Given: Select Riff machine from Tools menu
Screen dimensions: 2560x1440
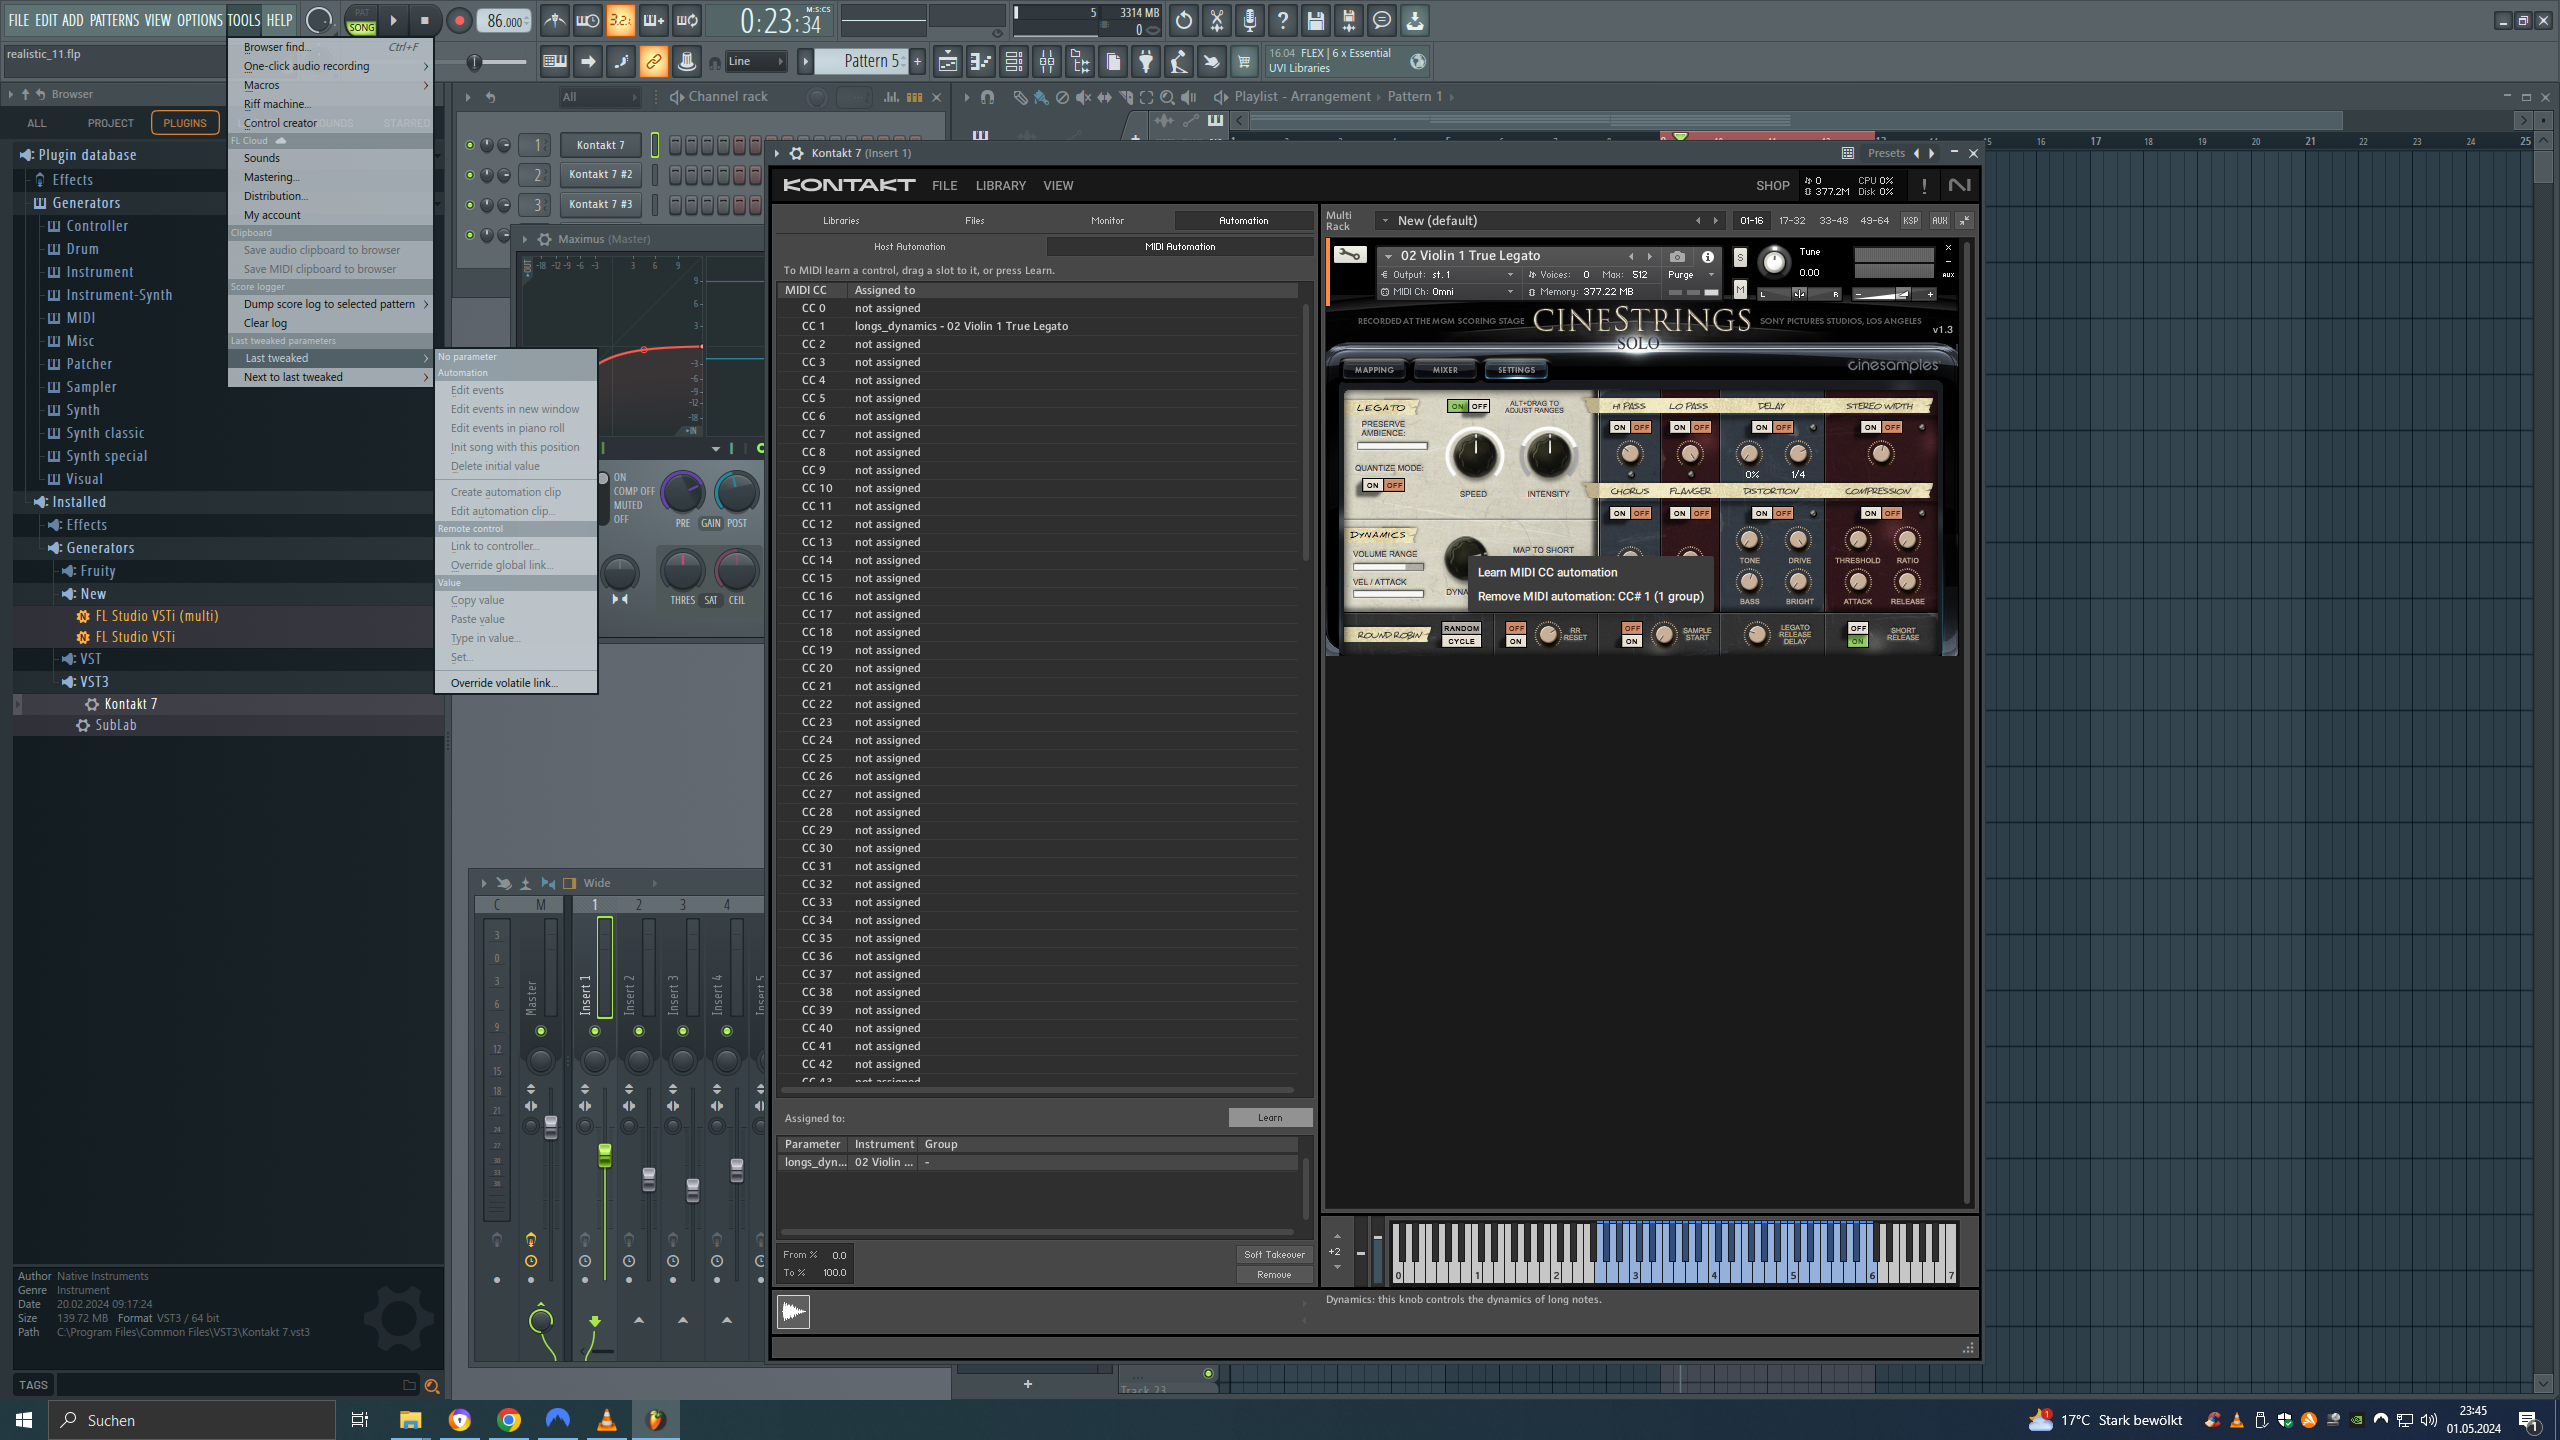Looking at the screenshot, I should (330, 104).
